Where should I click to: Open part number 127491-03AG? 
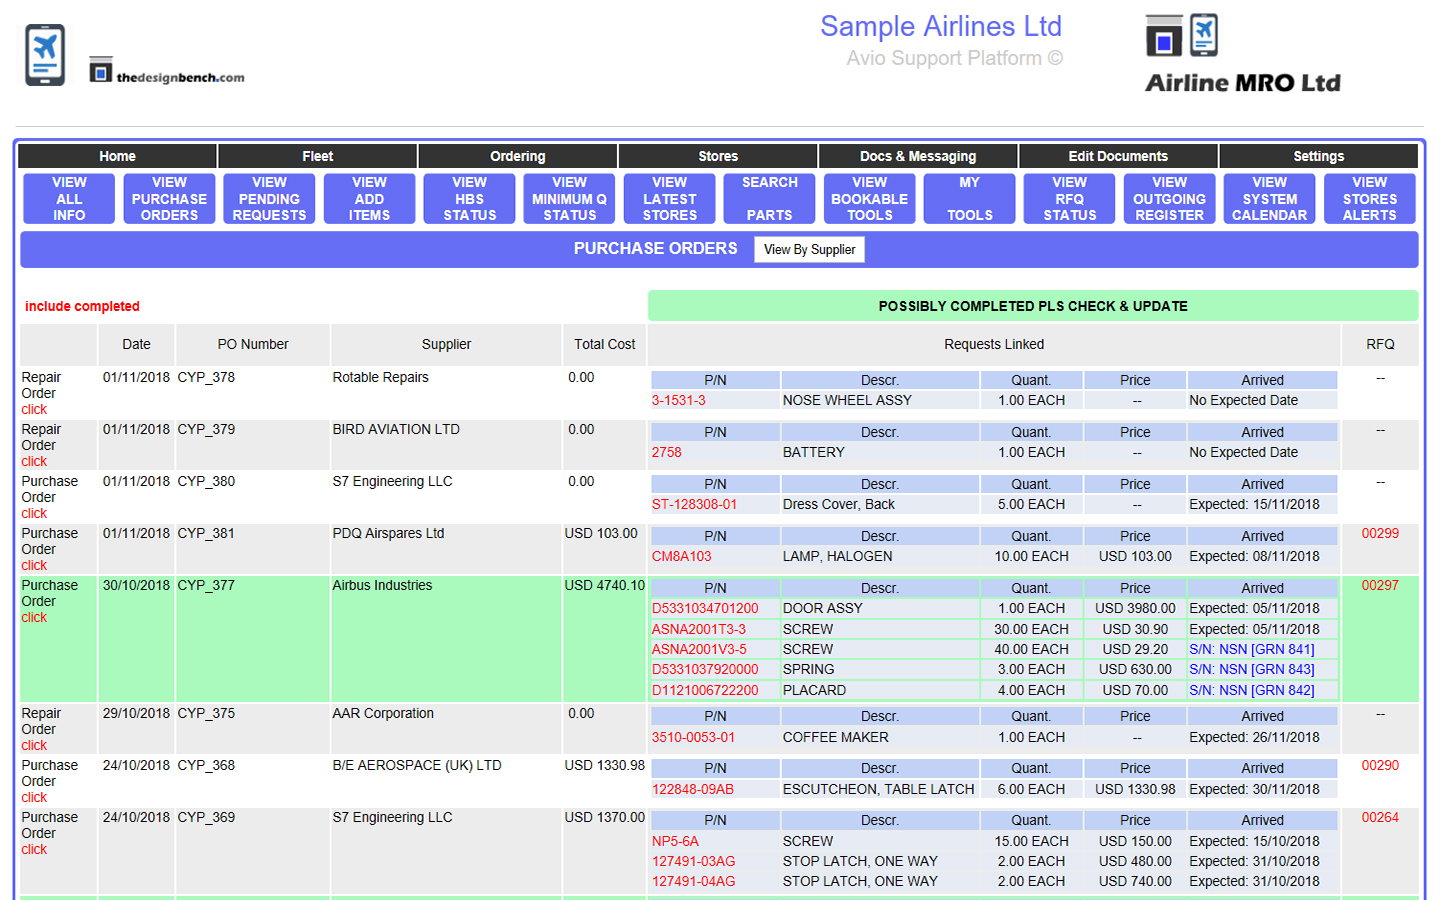694,861
